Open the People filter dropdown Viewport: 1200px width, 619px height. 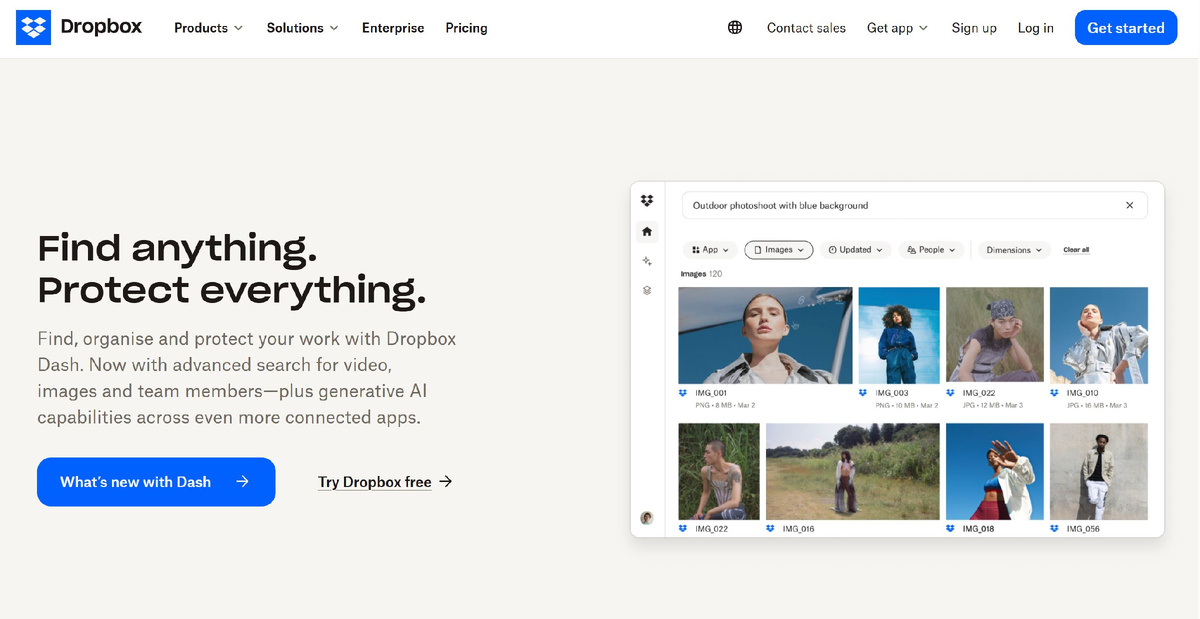931,250
